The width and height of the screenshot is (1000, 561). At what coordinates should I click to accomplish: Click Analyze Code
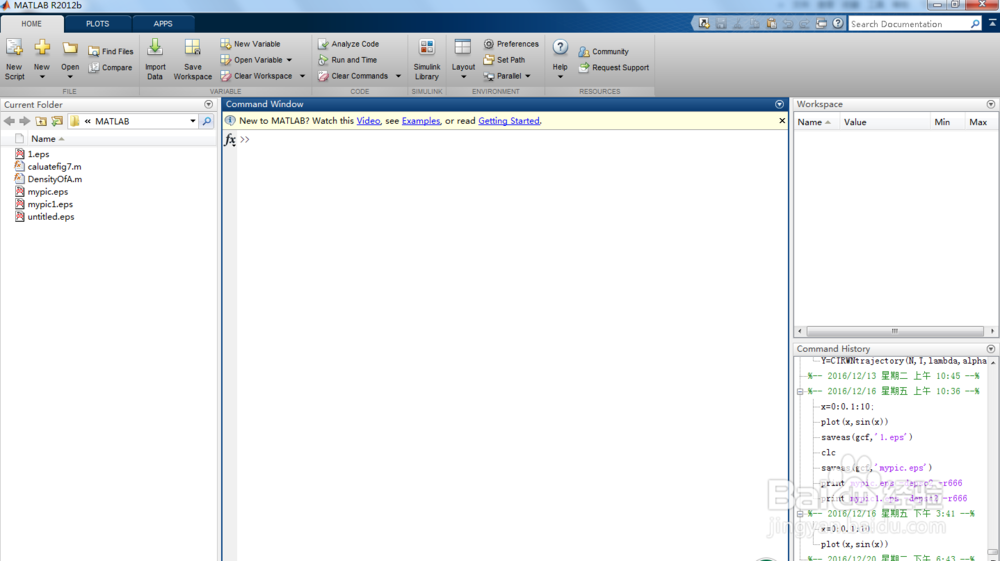pyautogui.click(x=349, y=44)
